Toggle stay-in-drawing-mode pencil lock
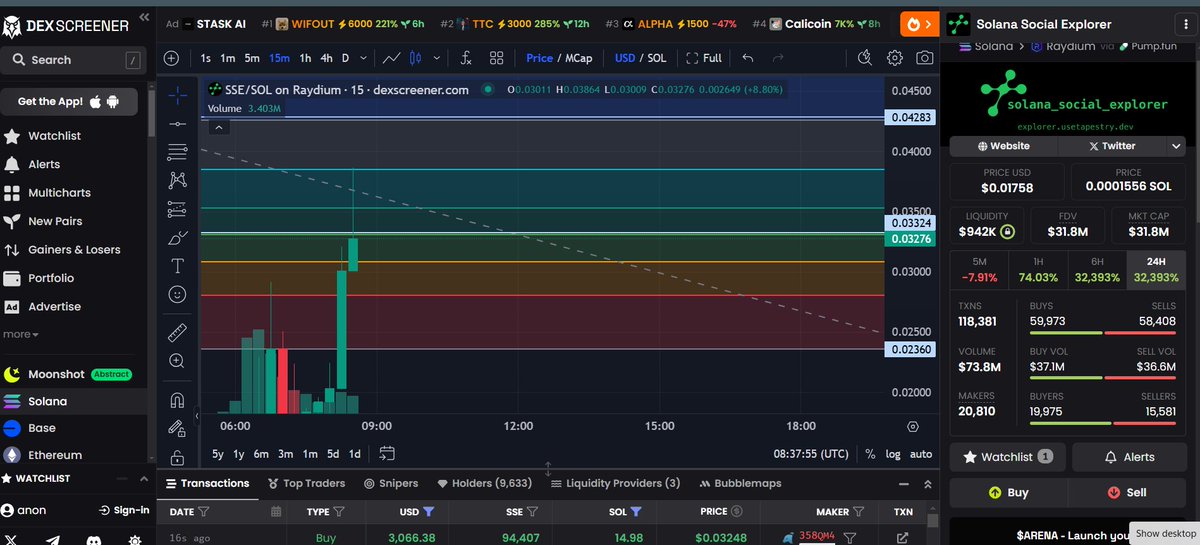The width and height of the screenshot is (1200, 545). (x=177, y=428)
